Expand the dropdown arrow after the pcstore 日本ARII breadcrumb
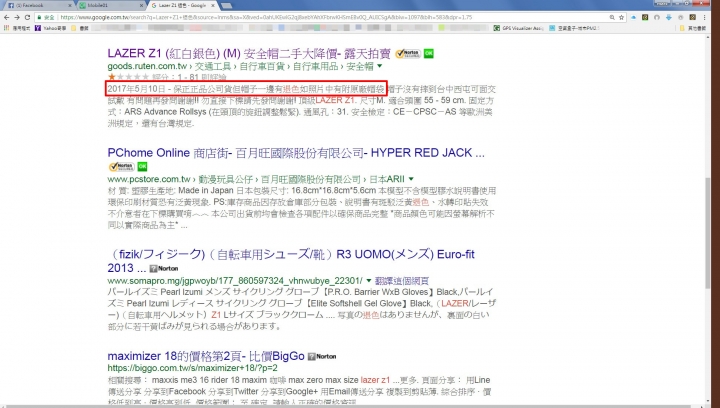The height and width of the screenshot is (408, 720). tap(411, 179)
